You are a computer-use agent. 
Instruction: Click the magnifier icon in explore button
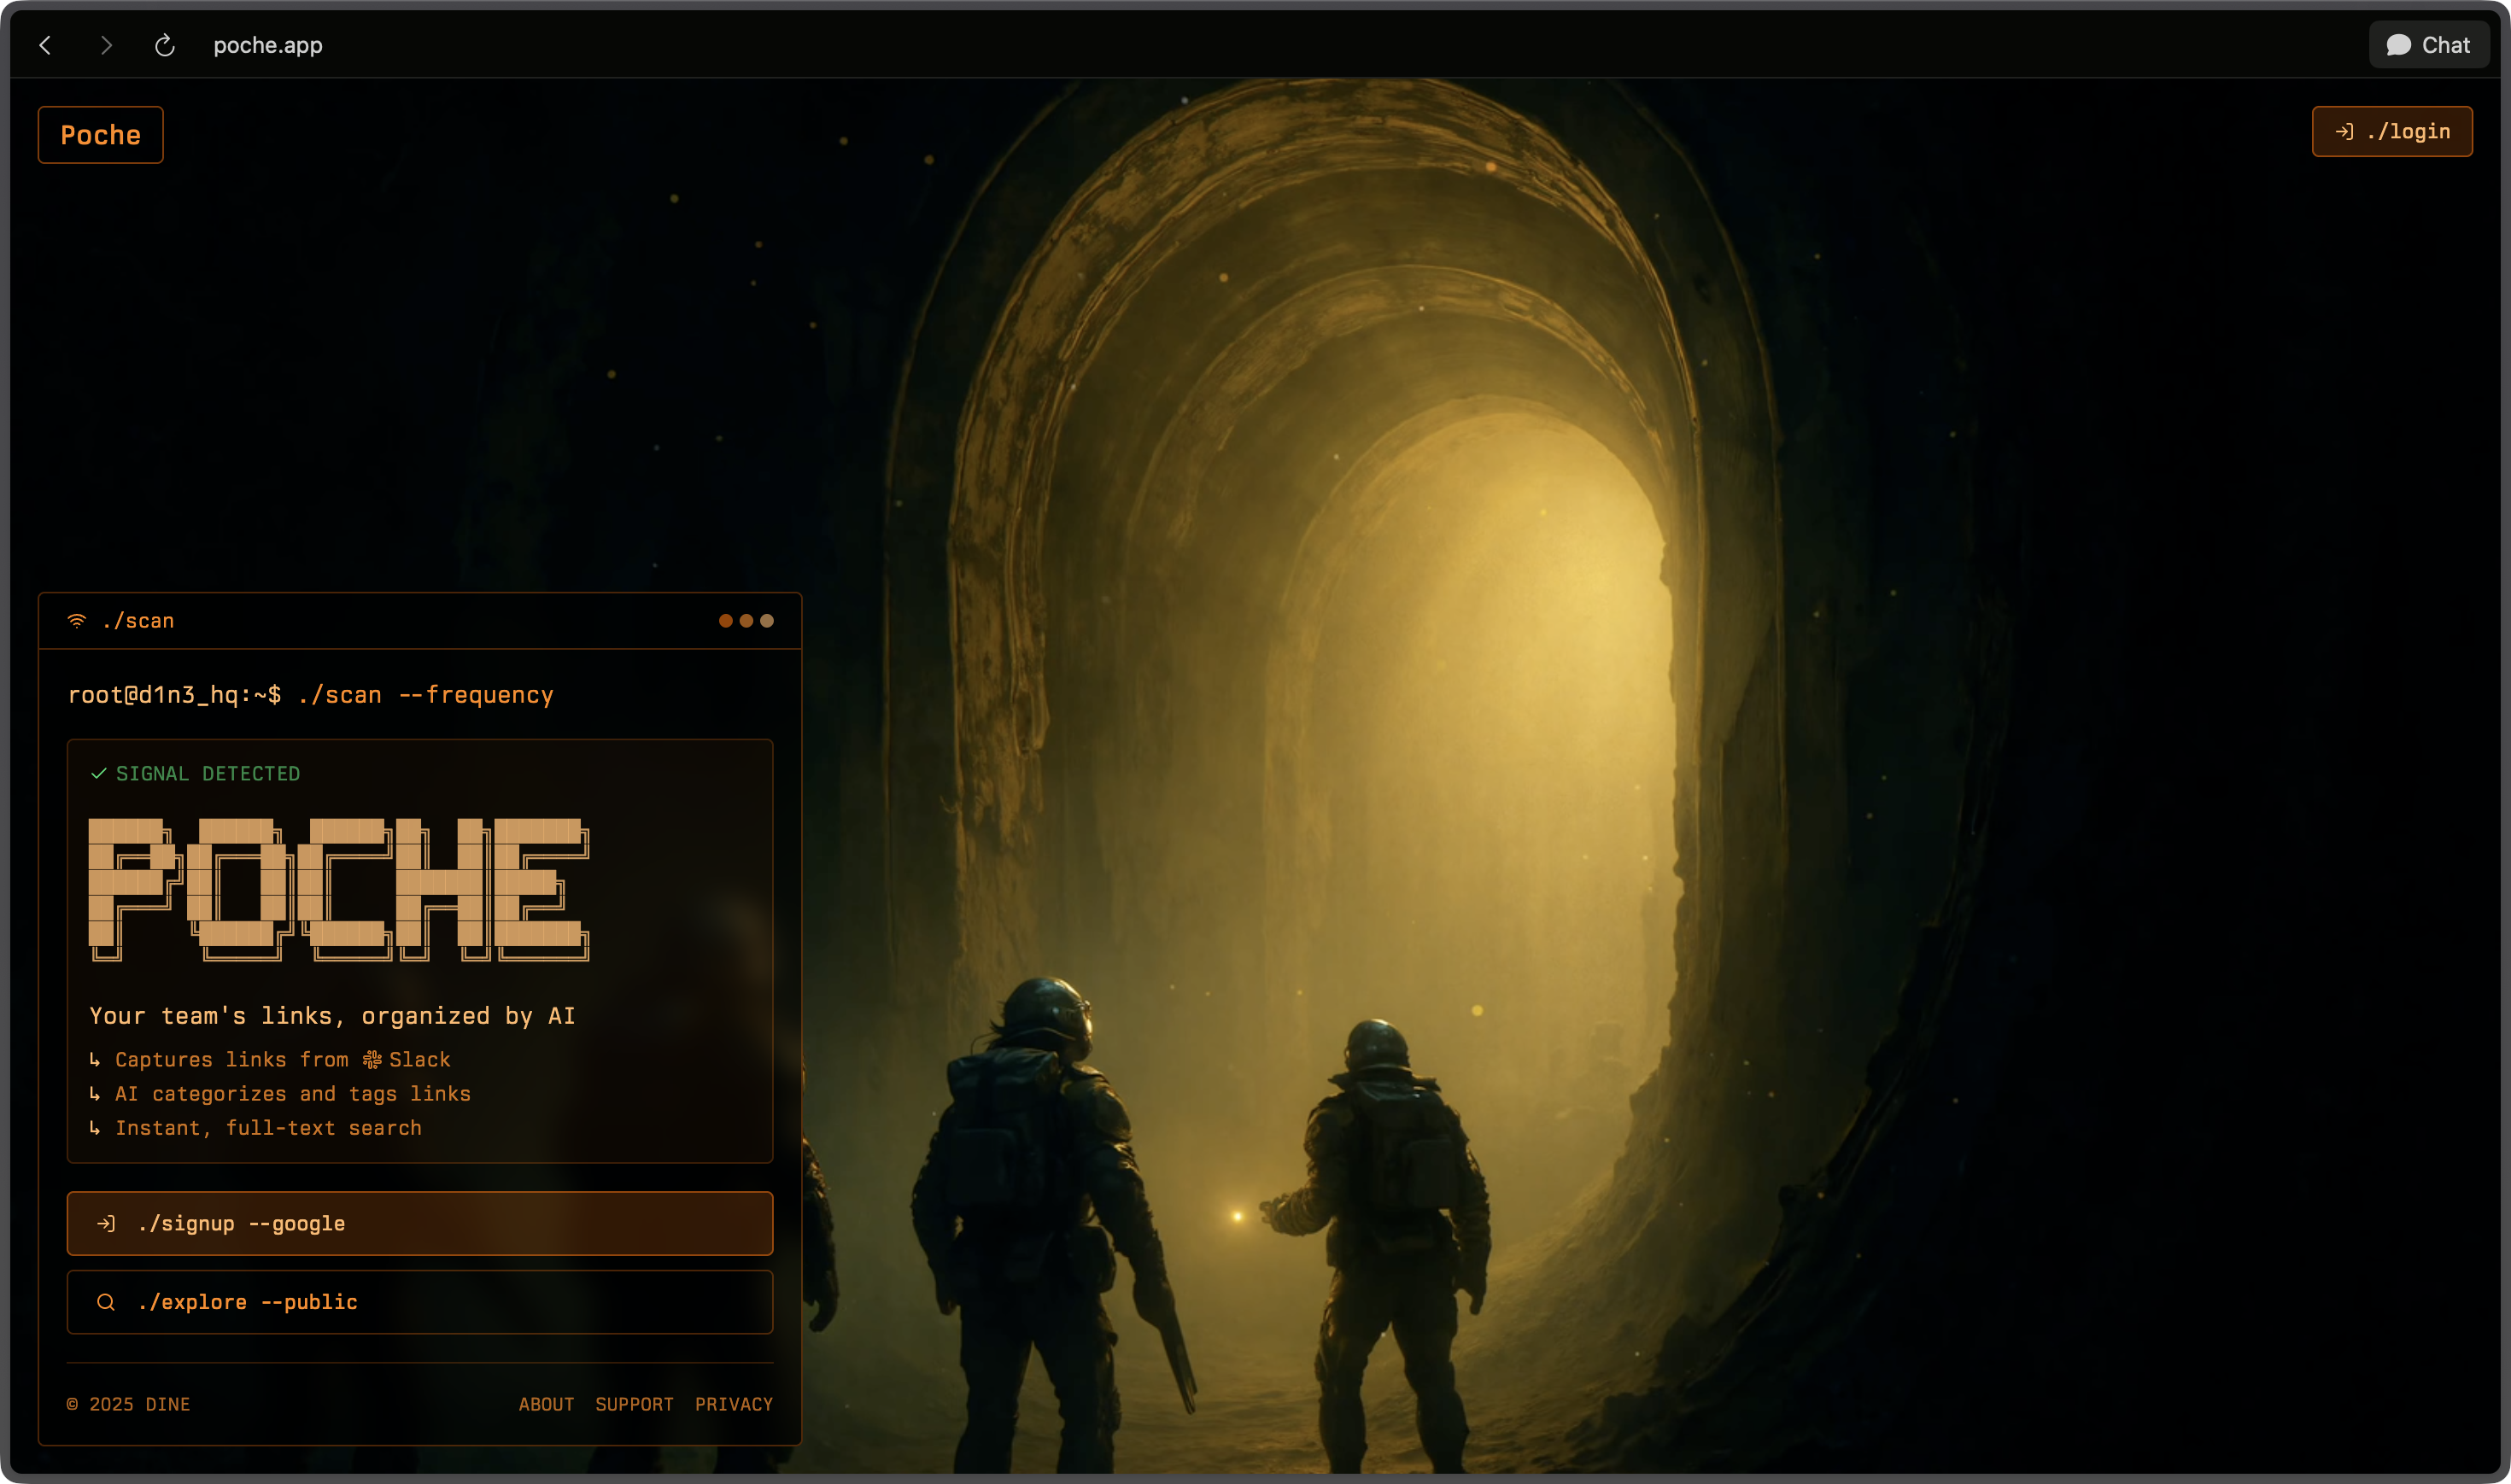point(105,1302)
